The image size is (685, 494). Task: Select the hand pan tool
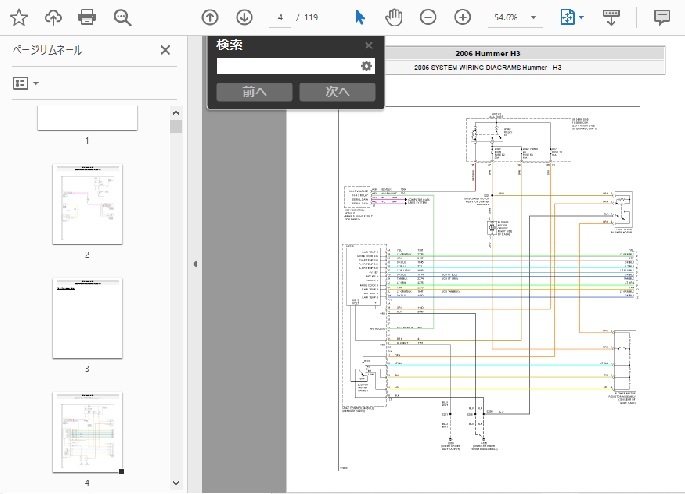tap(394, 17)
